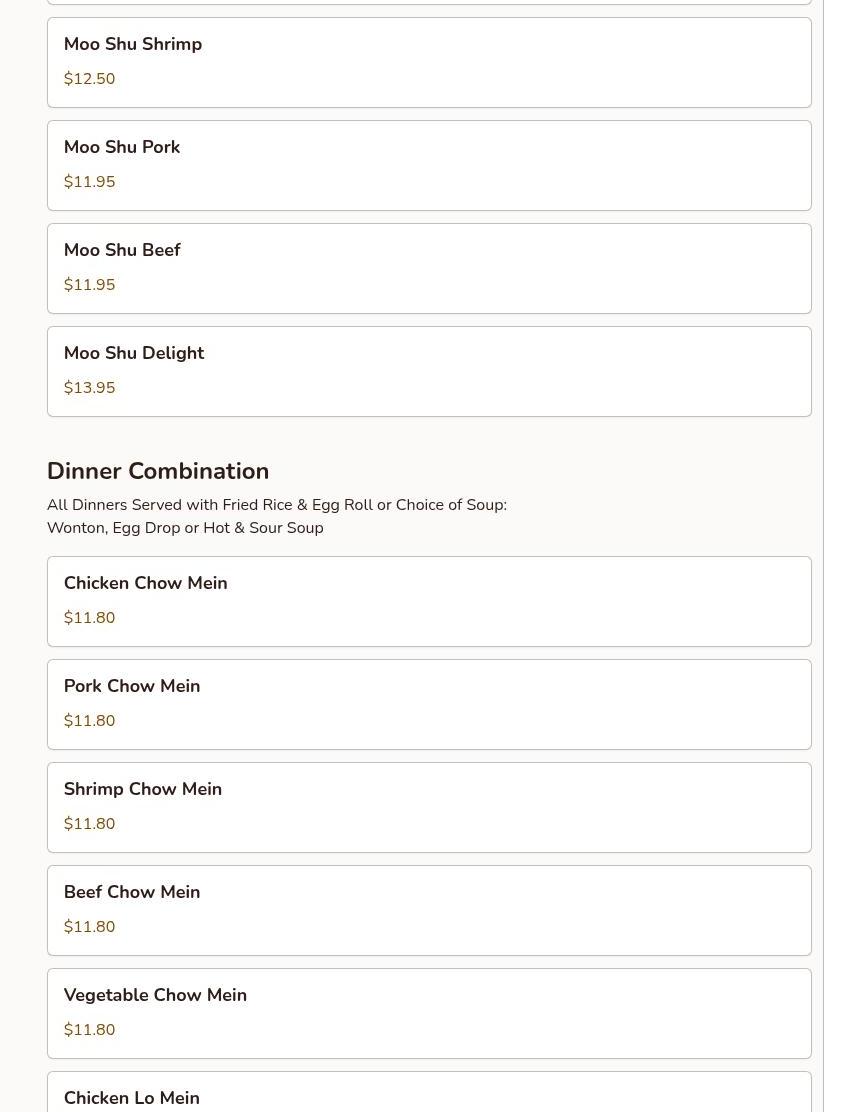Click the Shrimp Chow Mein title text
The image size is (844, 1112).
pyautogui.click(x=143, y=789)
